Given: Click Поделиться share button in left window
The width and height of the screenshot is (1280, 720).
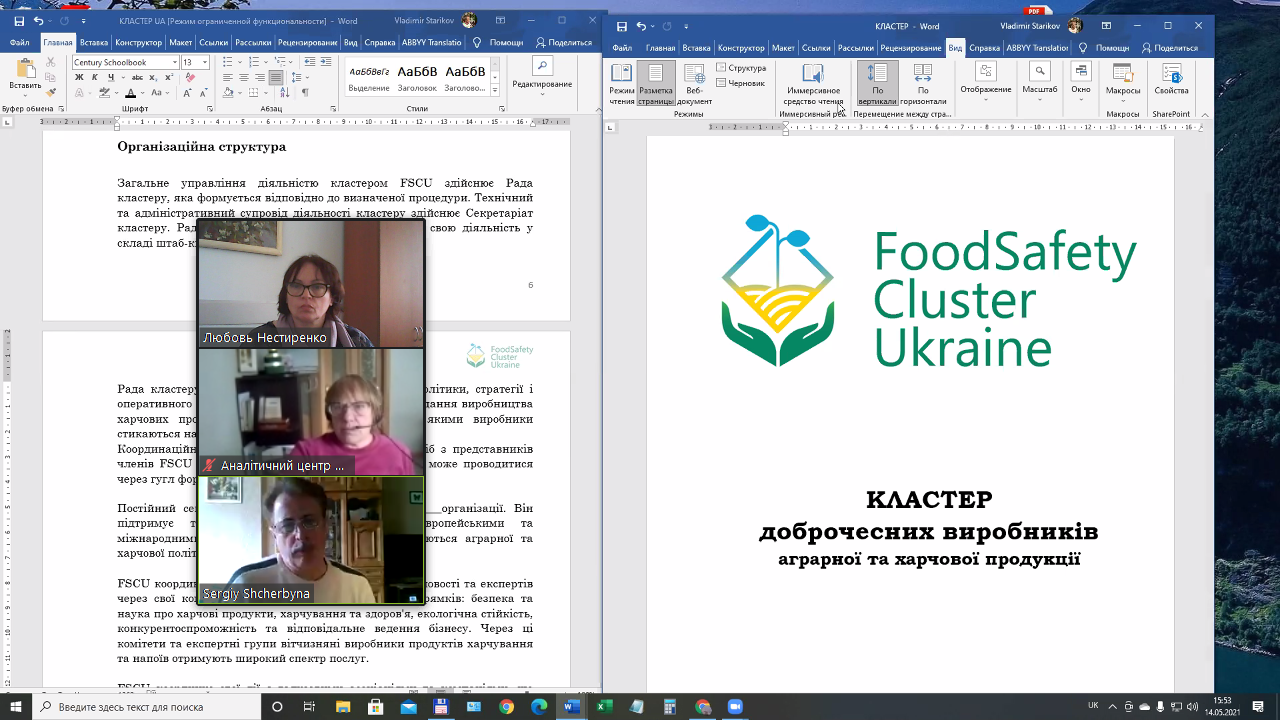Looking at the screenshot, I should [564, 43].
